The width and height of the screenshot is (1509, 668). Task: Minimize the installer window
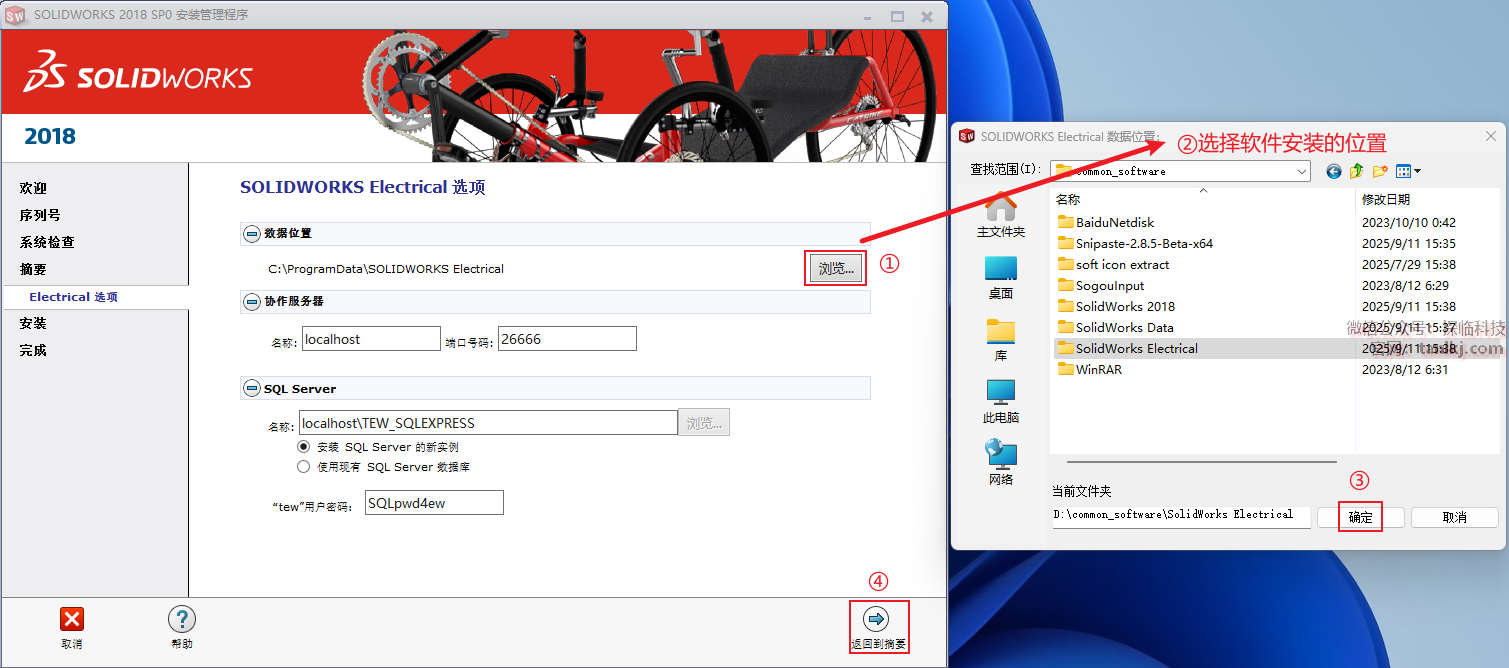pyautogui.click(x=867, y=16)
